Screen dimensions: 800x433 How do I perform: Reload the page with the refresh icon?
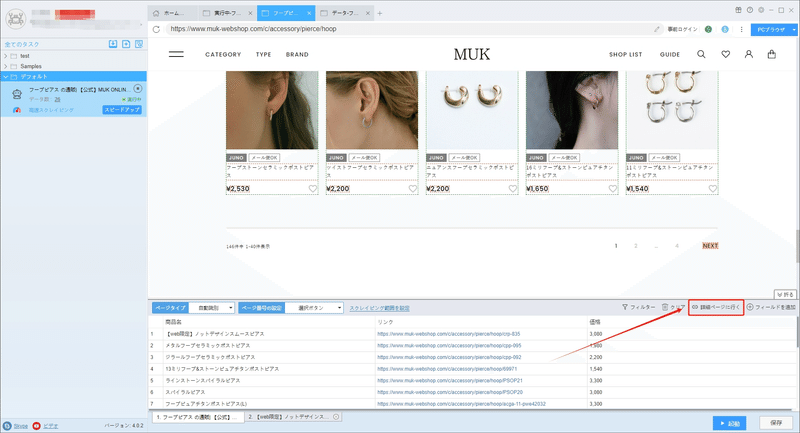[x=156, y=29]
